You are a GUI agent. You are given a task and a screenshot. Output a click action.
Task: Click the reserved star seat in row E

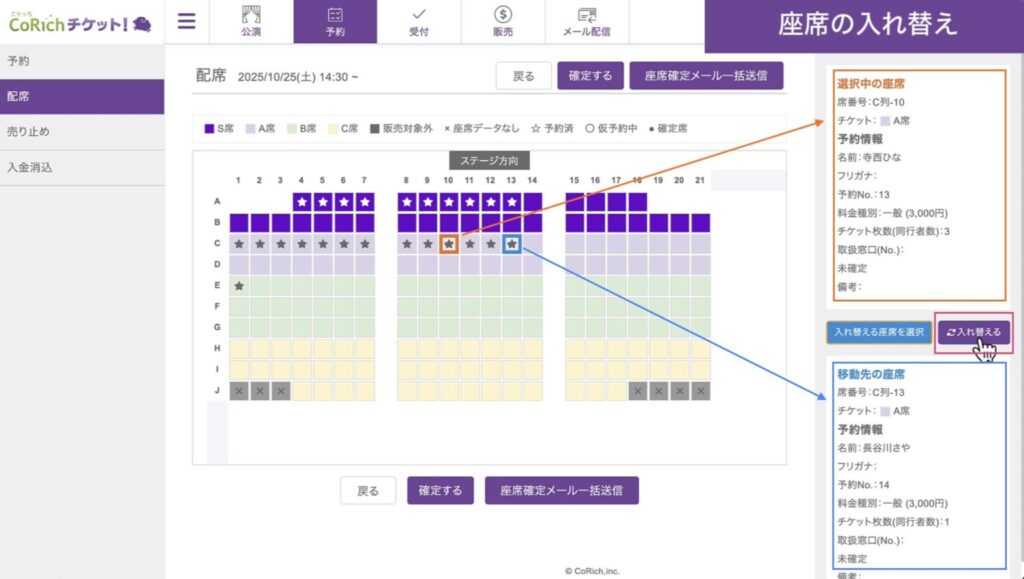click(x=239, y=286)
